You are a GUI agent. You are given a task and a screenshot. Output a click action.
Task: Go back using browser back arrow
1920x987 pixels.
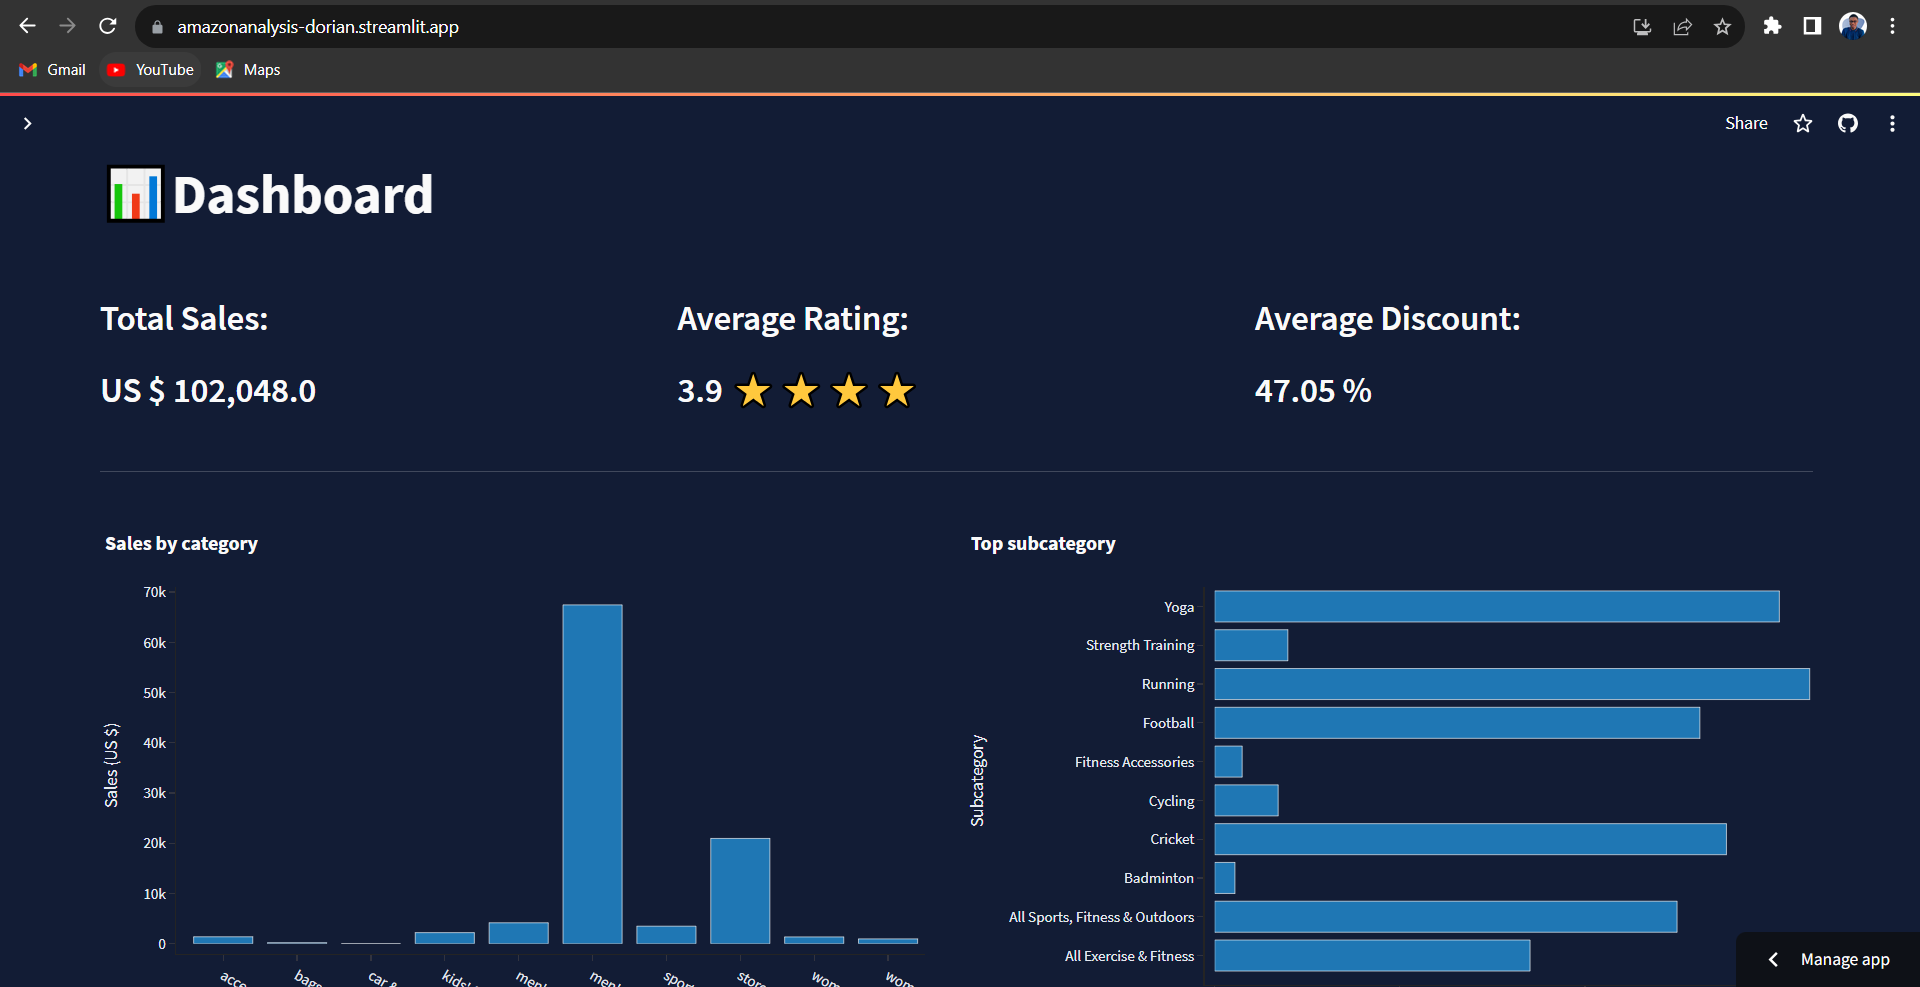[x=27, y=26]
